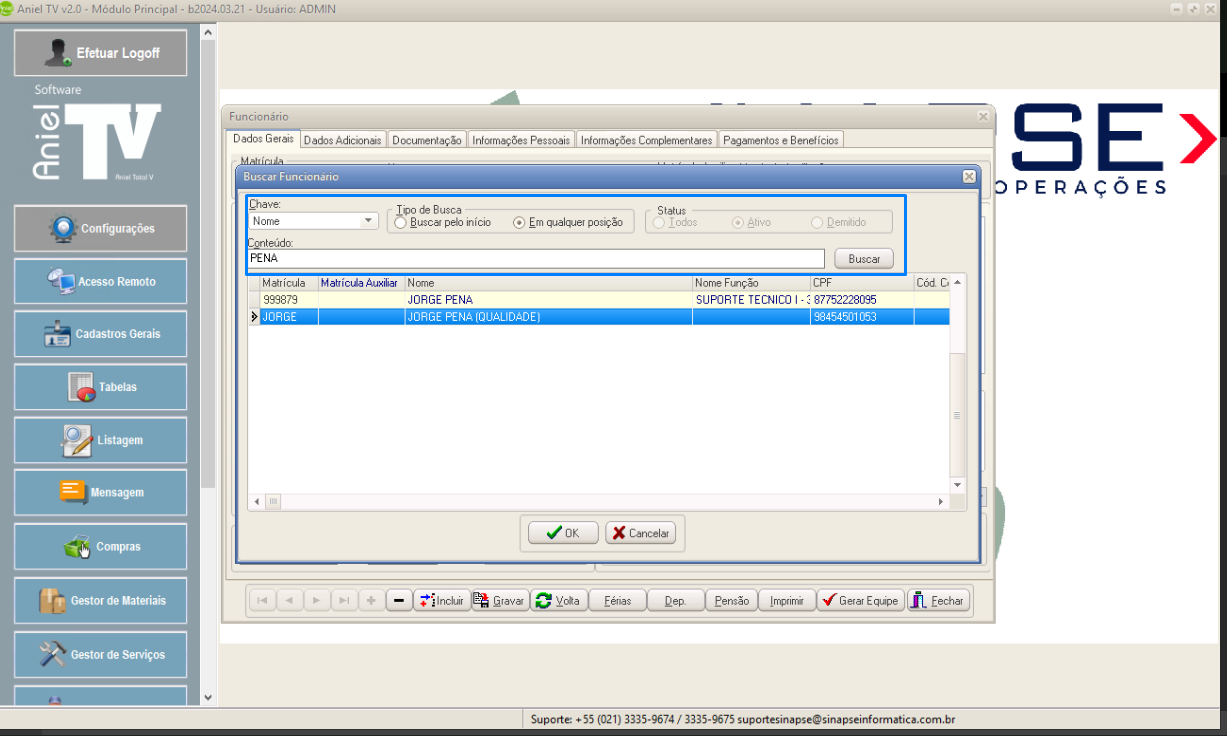Screen dimensions: 1227x736
Task: Select the 'Buscar pelo início' radio option
Action: tap(401, 223)
